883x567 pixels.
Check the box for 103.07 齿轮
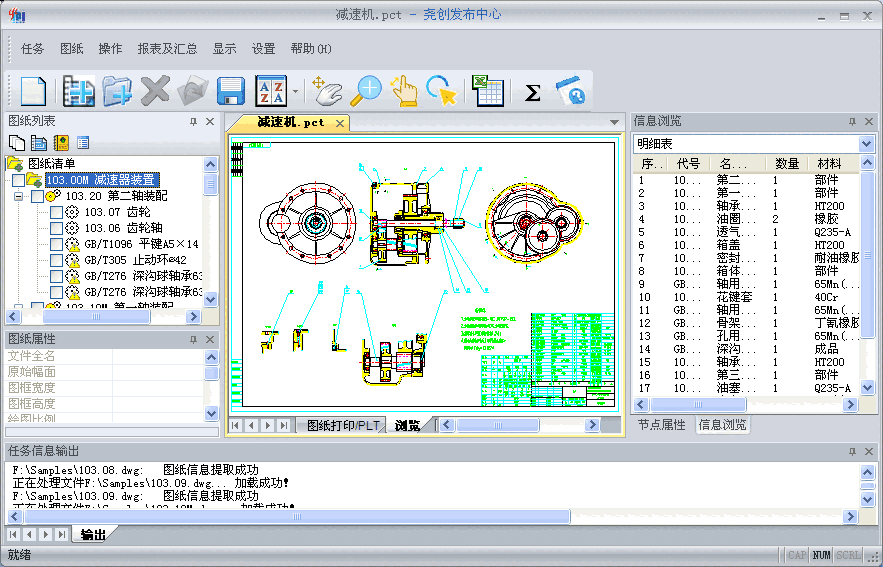click(56, 212)
